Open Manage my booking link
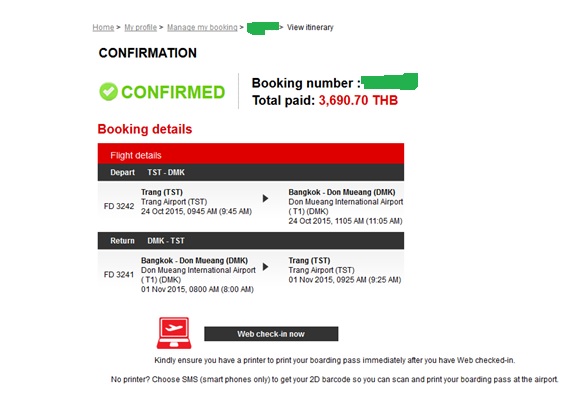 coord(202,27)
